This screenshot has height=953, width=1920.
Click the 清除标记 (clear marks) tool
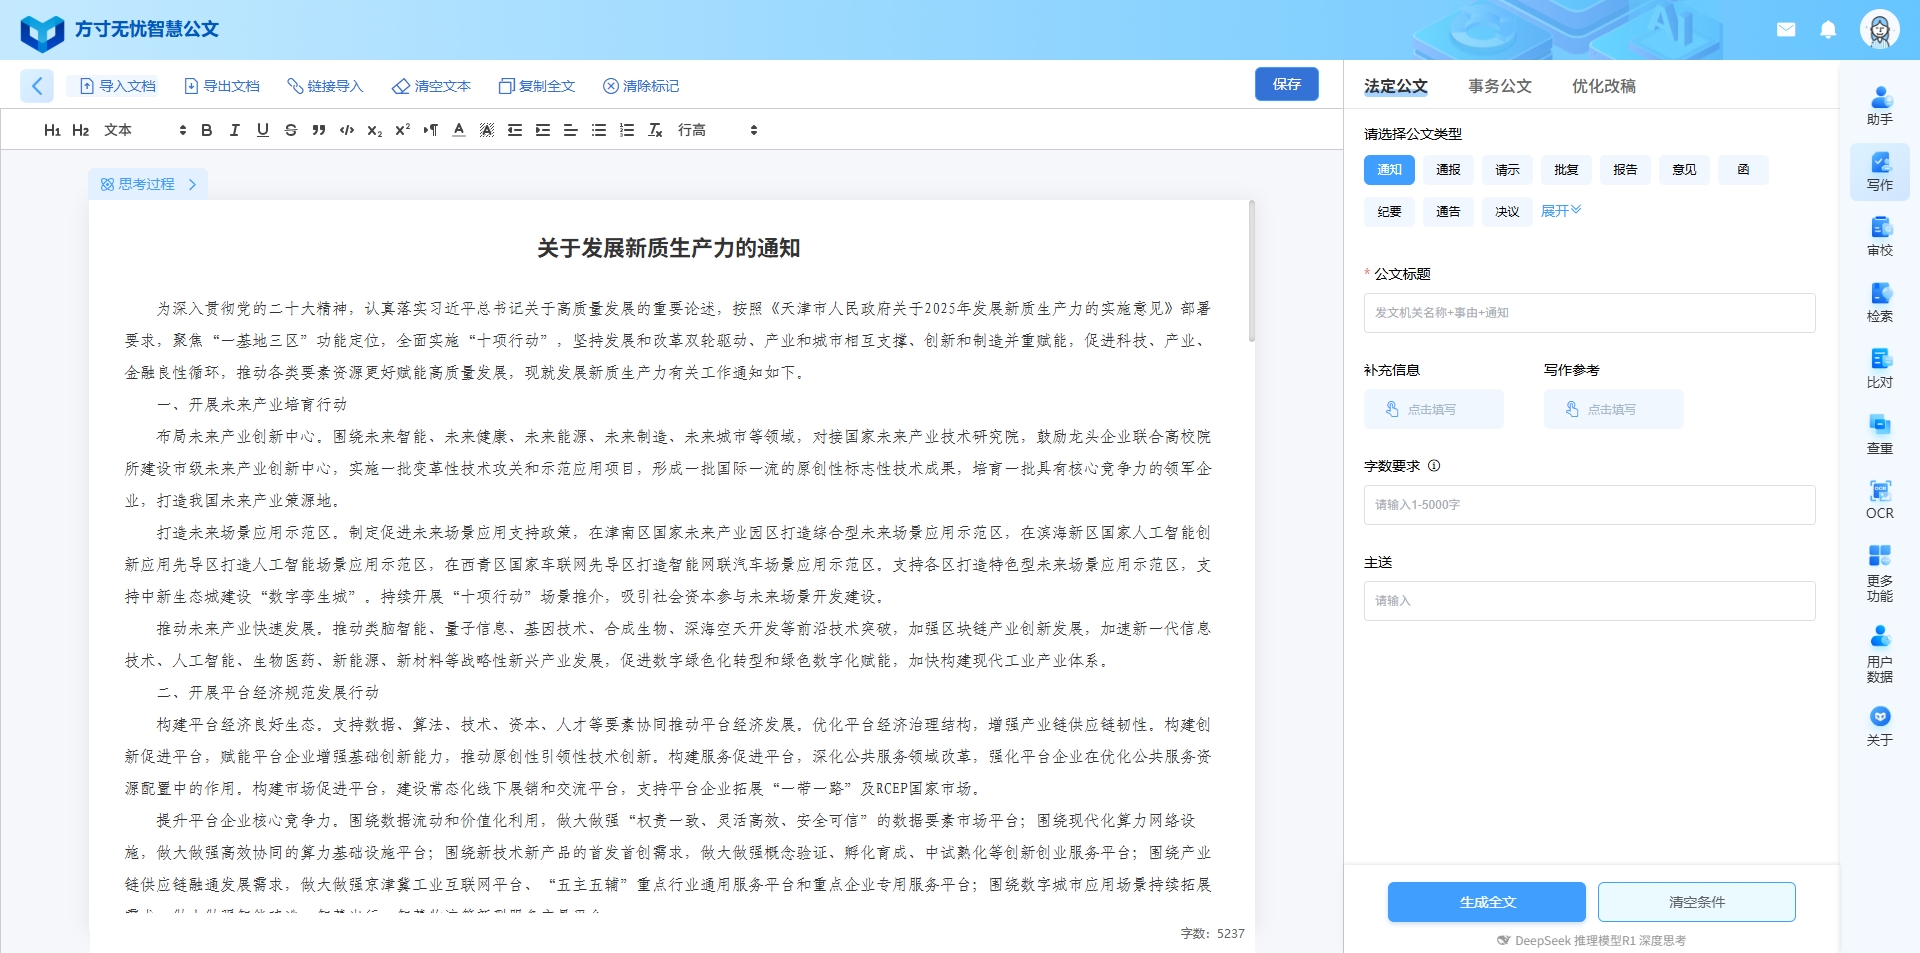(642, 86)
